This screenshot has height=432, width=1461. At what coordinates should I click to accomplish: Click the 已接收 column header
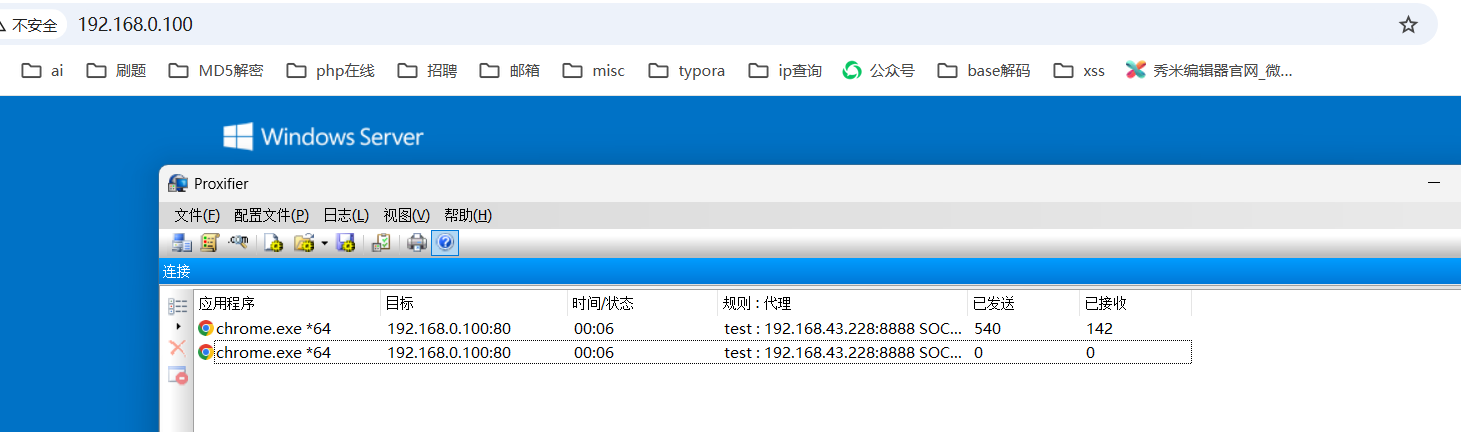tap(1136, 303)
